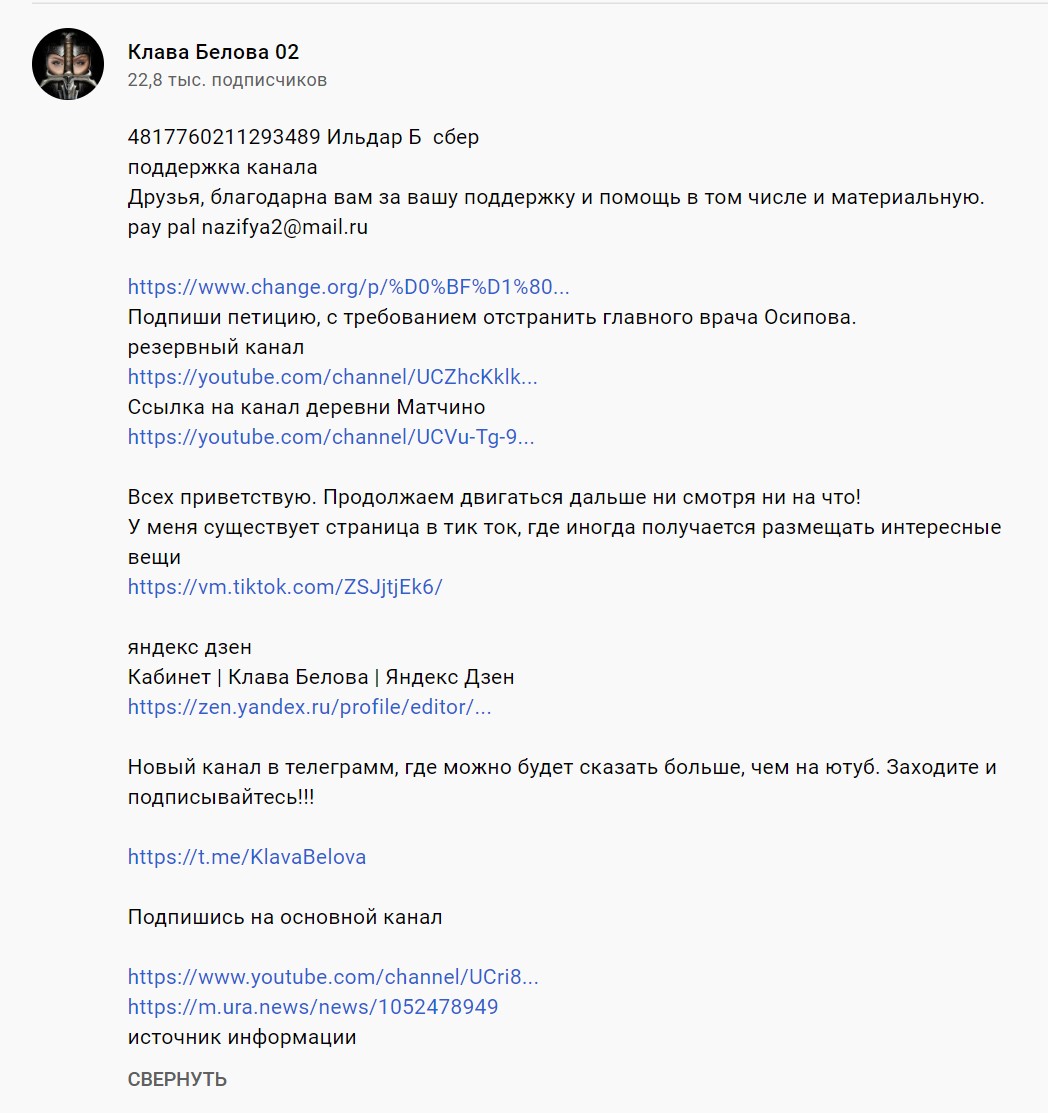Follow the vm.tiktok.com link

click(285, 587)
